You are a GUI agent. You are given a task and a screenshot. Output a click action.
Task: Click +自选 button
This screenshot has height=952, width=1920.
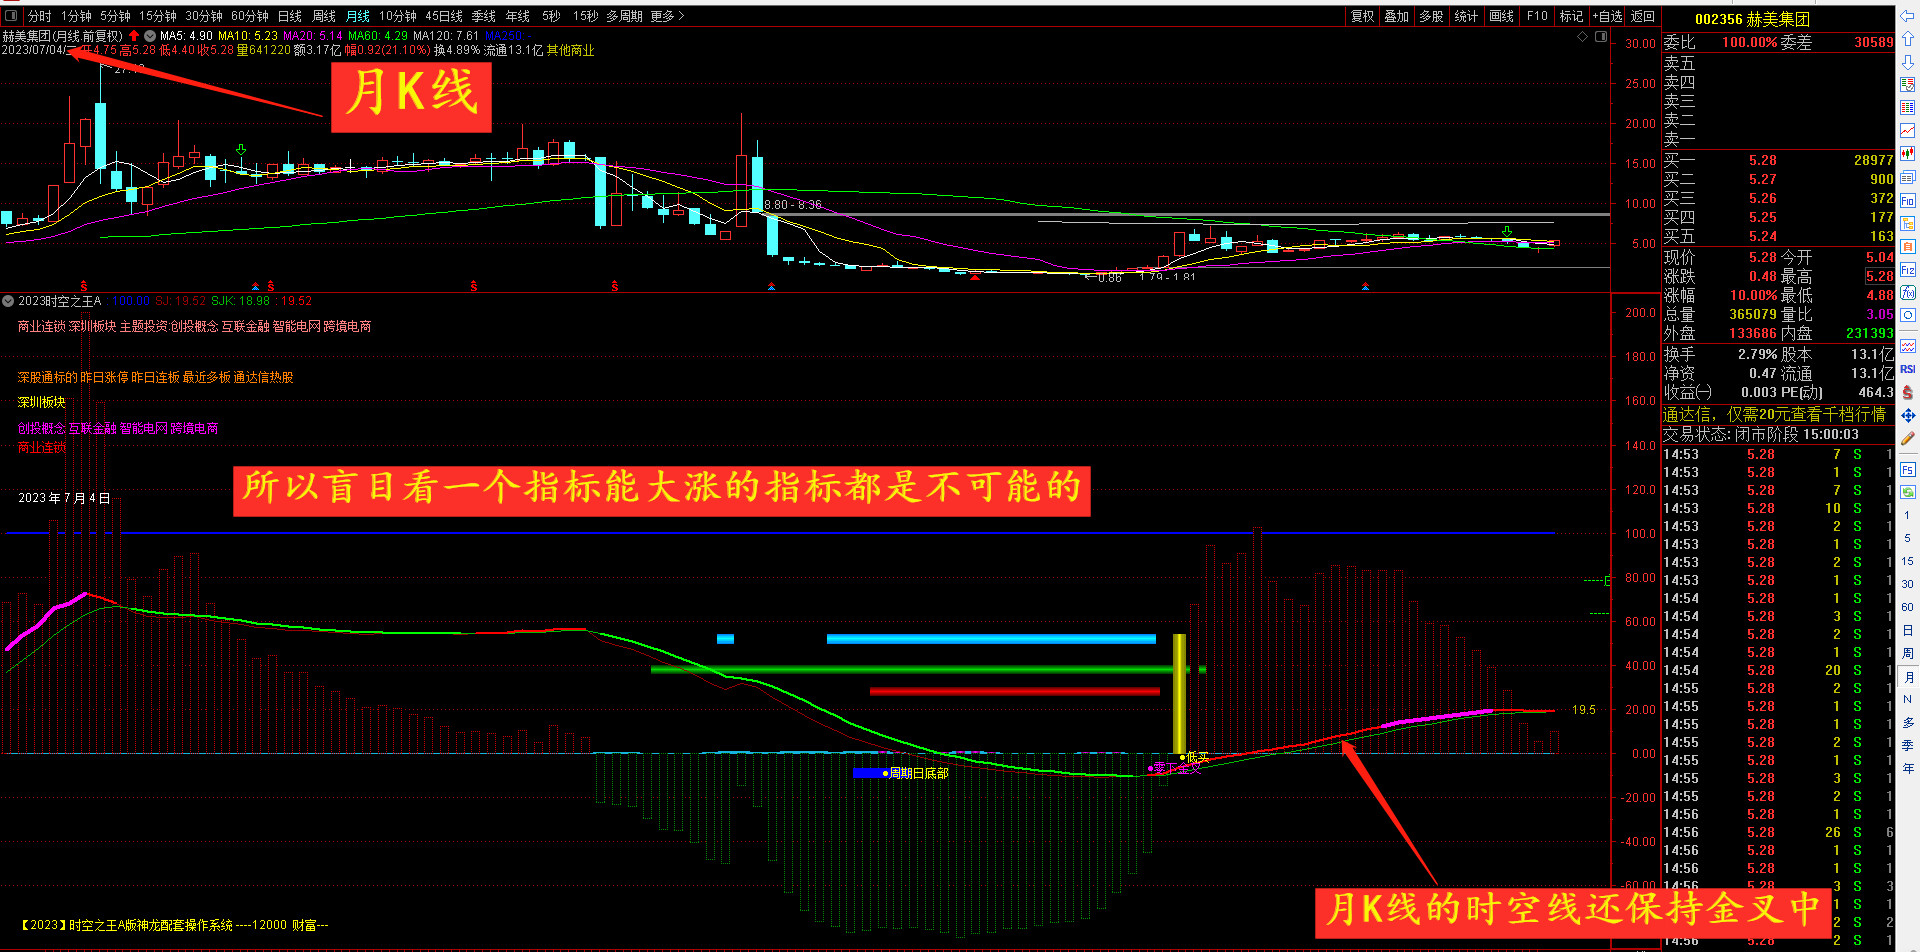click(x=1607, y=16)
